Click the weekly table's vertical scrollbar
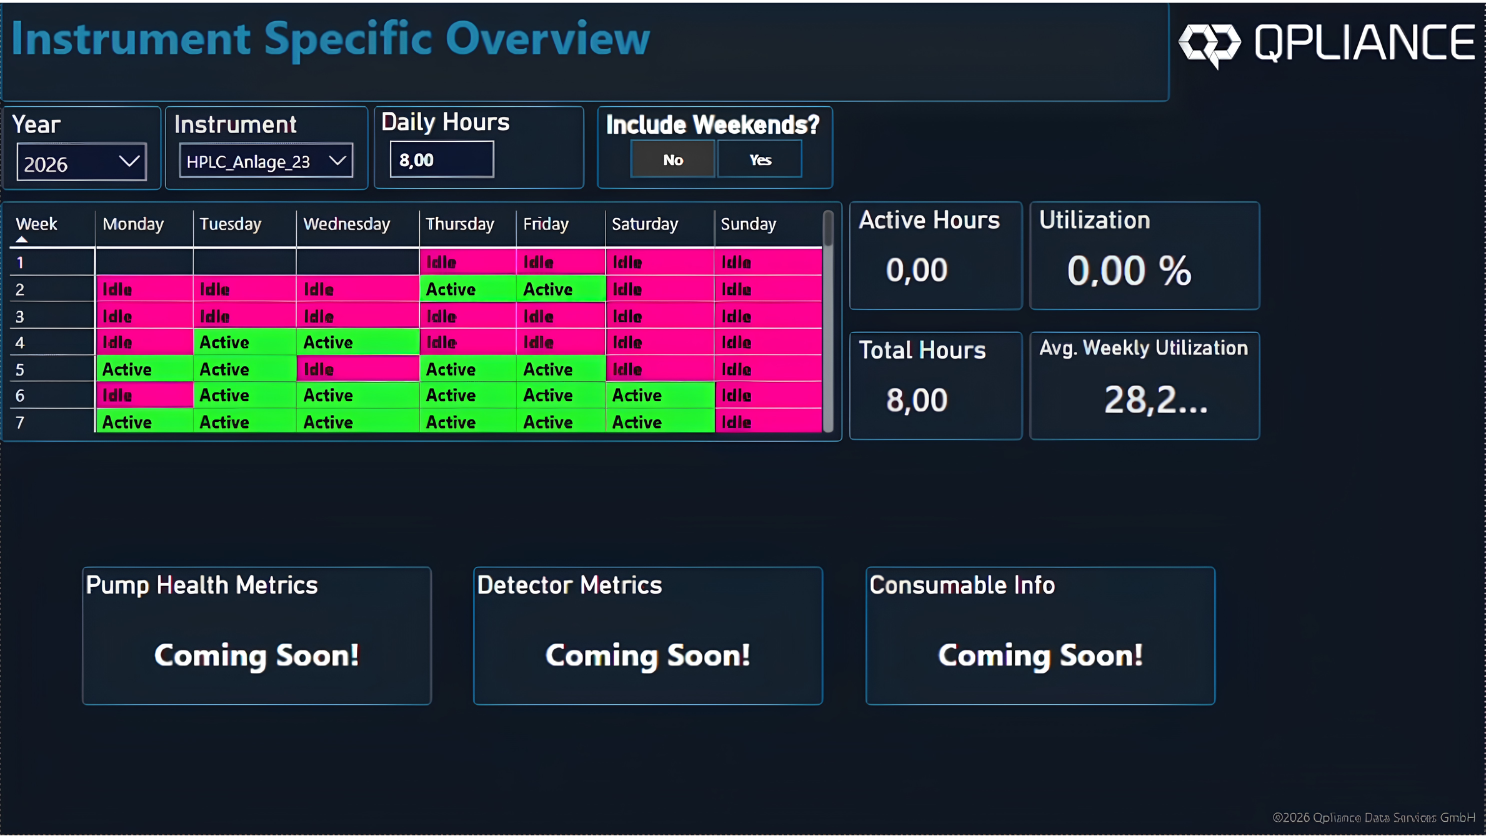Viewport: 1486px width, 838px height. (828, 321)
